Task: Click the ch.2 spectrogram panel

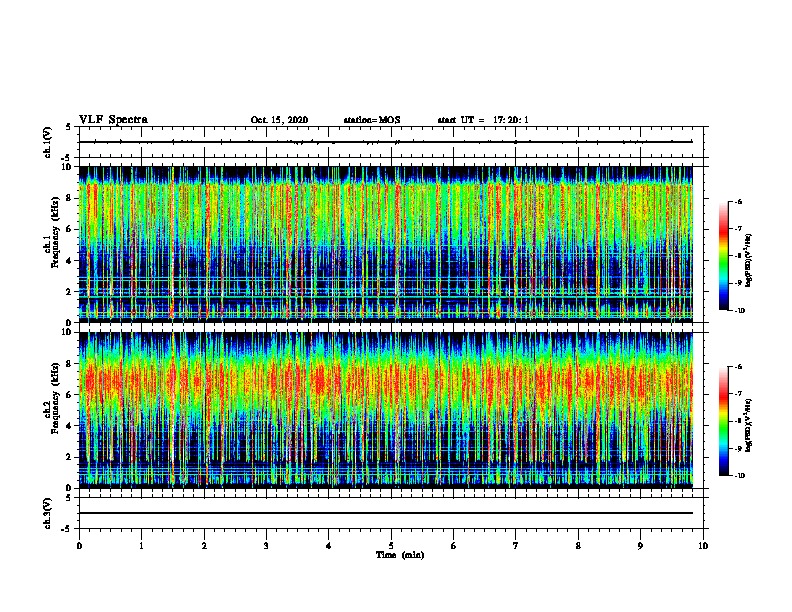Action: coord(386,410)
